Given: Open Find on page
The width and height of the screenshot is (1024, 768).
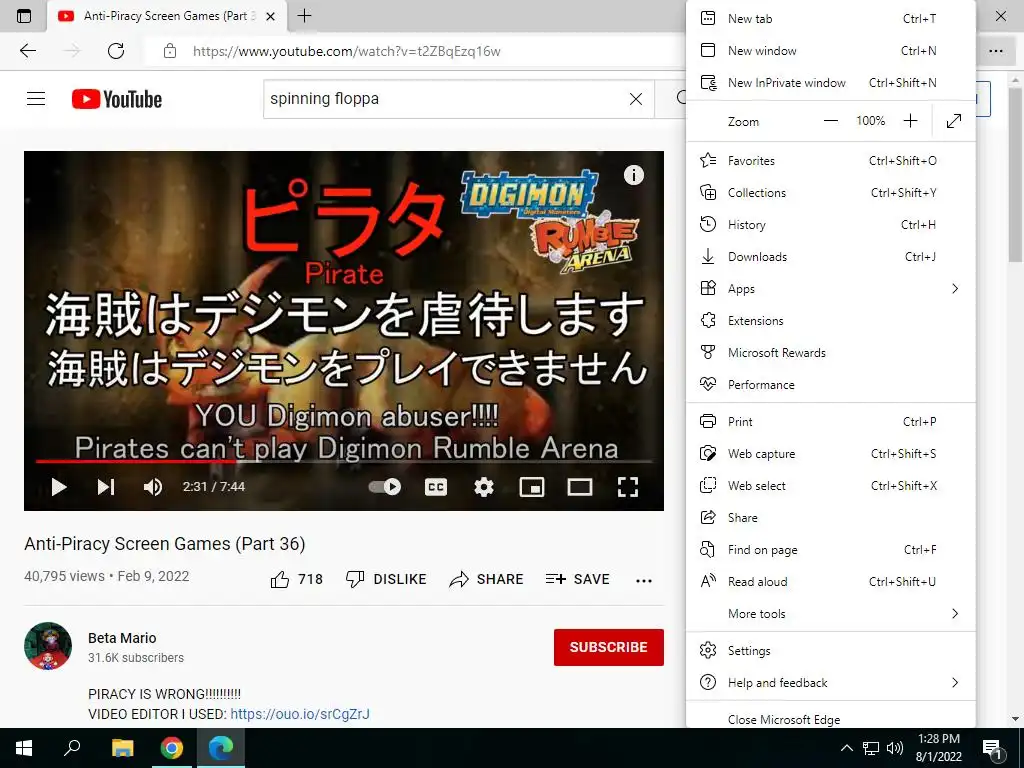Looking at the screenshot, I should pyautogui.click(x=831, y=550).
